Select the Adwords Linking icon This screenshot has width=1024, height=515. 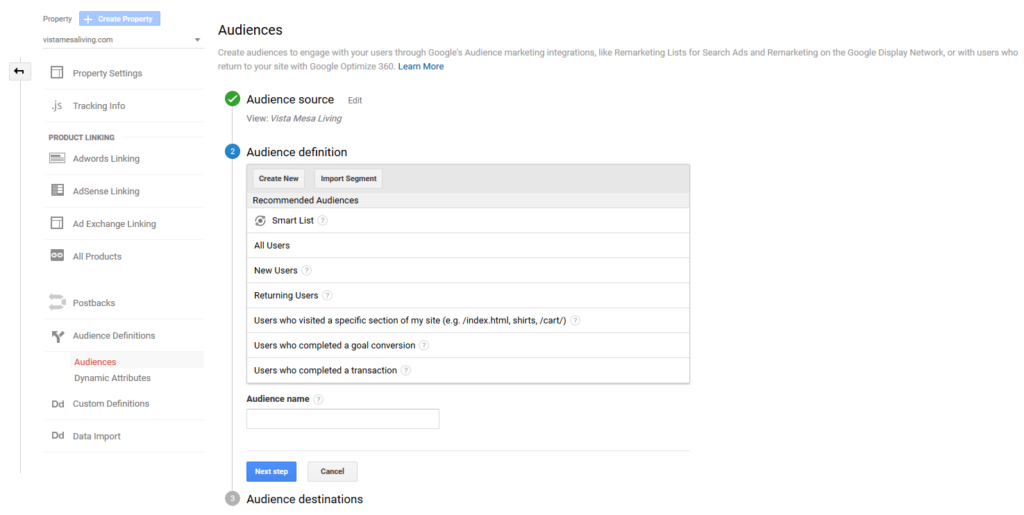pos(57,158)
